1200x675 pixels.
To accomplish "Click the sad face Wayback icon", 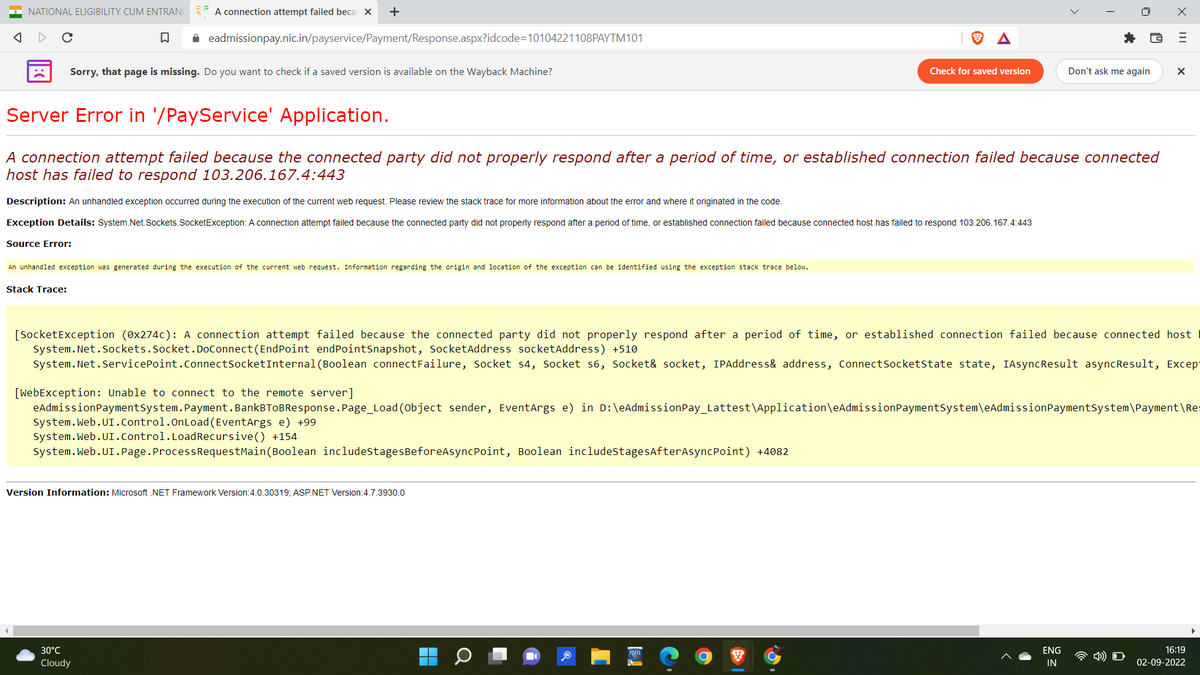I will click(38, 71).
